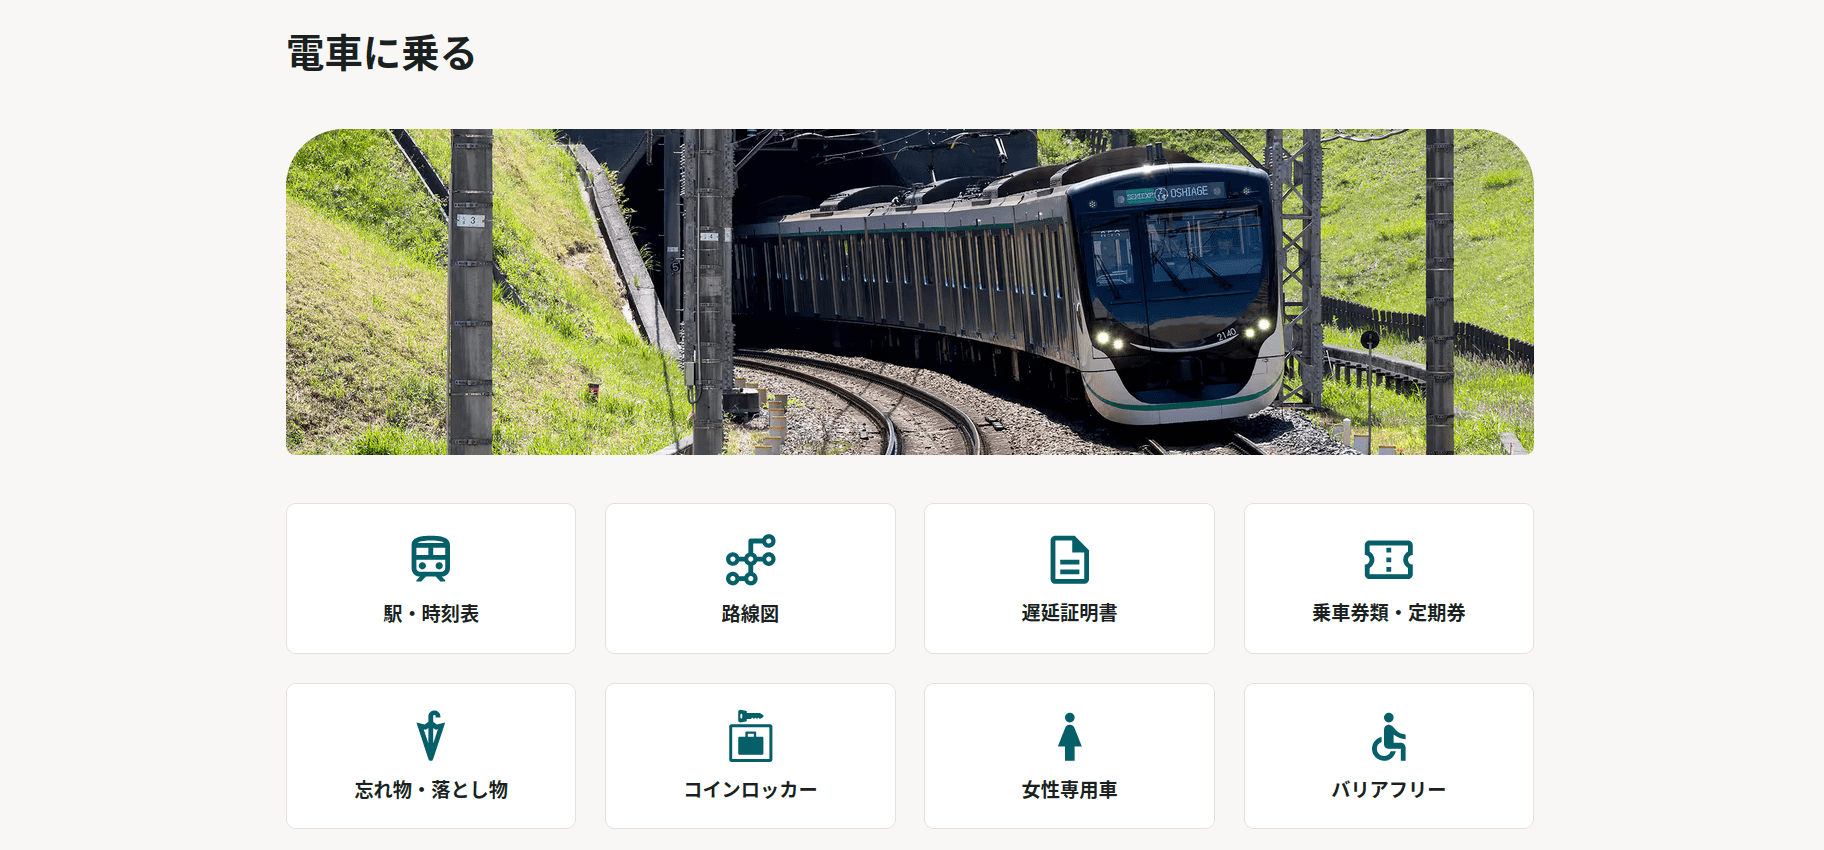The image size is (1824, 850).
Task: Open the コインロッカー link
Action: (750, 756)
